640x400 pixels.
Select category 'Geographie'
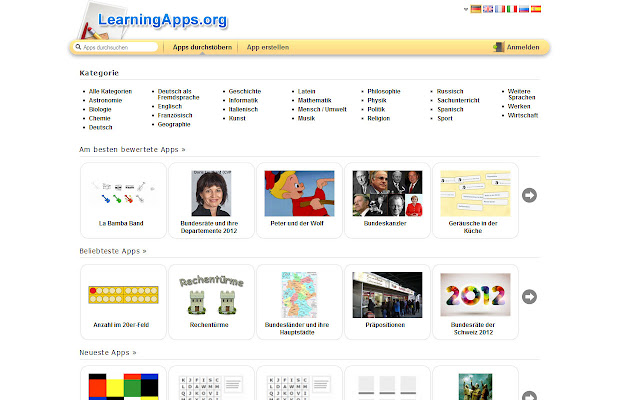[x=174, y=124]
